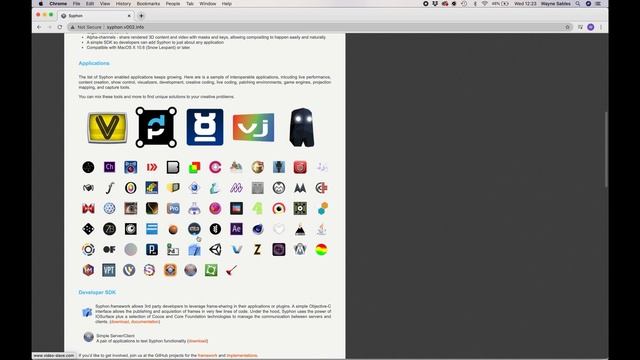
Task: Click the address bar showing syphon.v002.info
Action: pyautogui.click(x=320, y=27)
